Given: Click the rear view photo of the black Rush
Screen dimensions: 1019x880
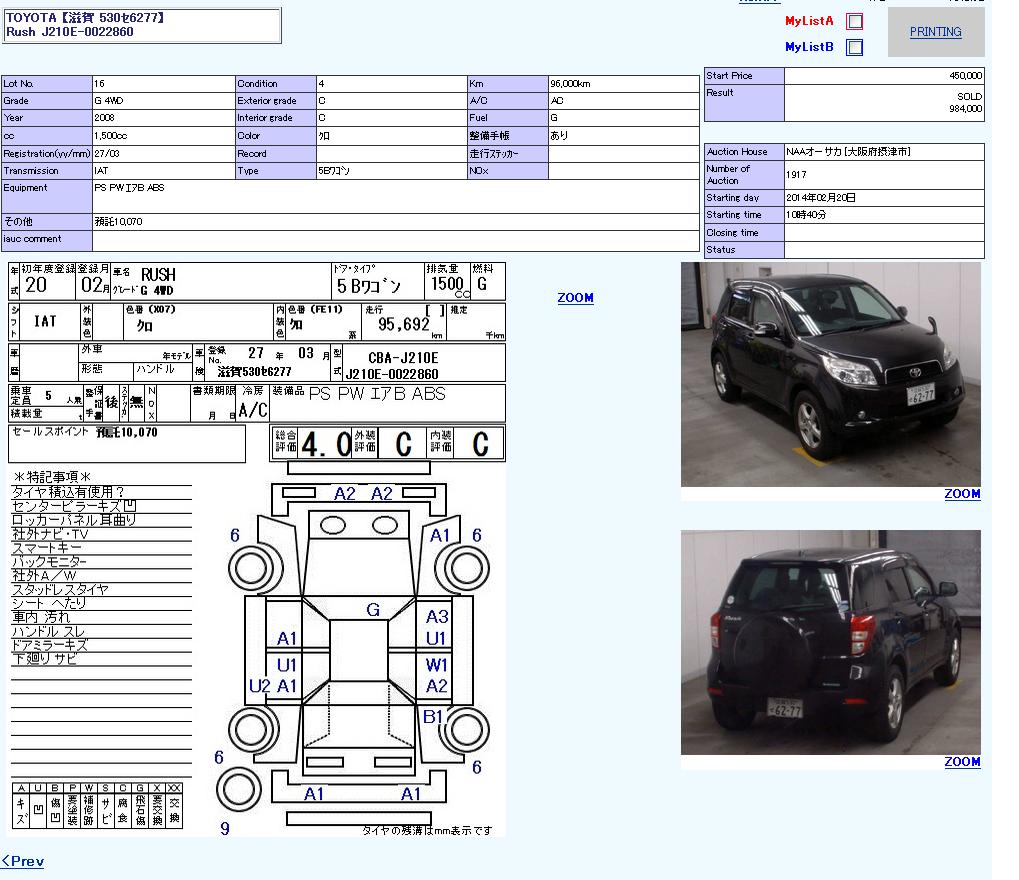Looking at the screenshot, I should click(x=830, y=642).
